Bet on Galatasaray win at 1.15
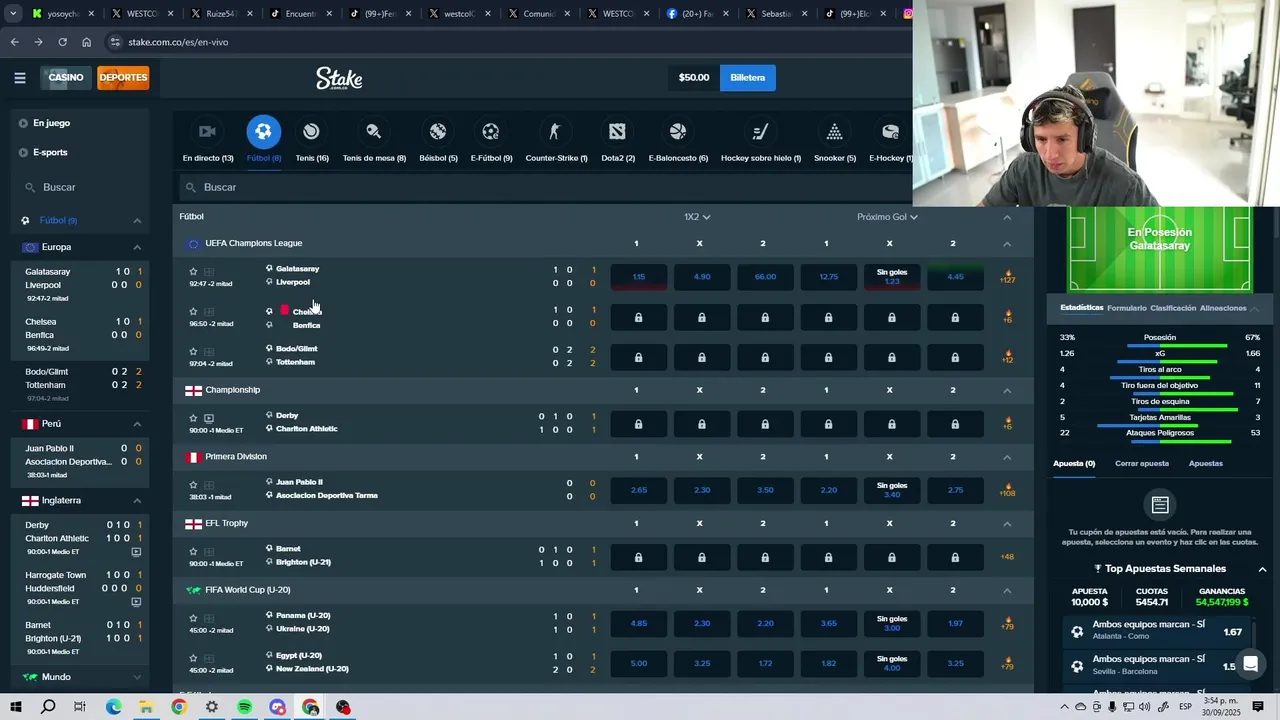 pos(638,277)
